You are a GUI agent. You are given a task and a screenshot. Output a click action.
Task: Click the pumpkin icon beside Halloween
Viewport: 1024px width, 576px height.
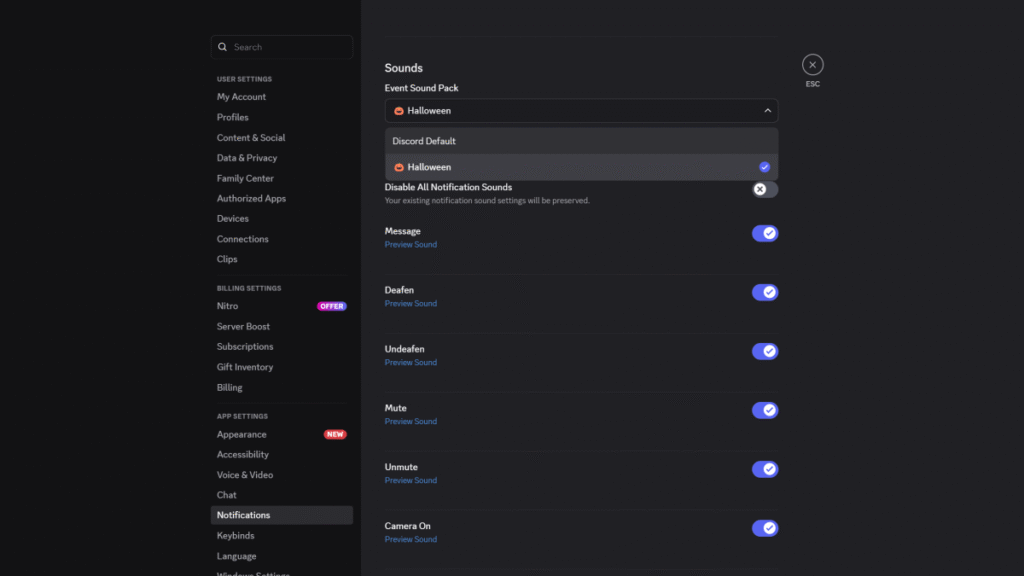(x=400, y=111)
